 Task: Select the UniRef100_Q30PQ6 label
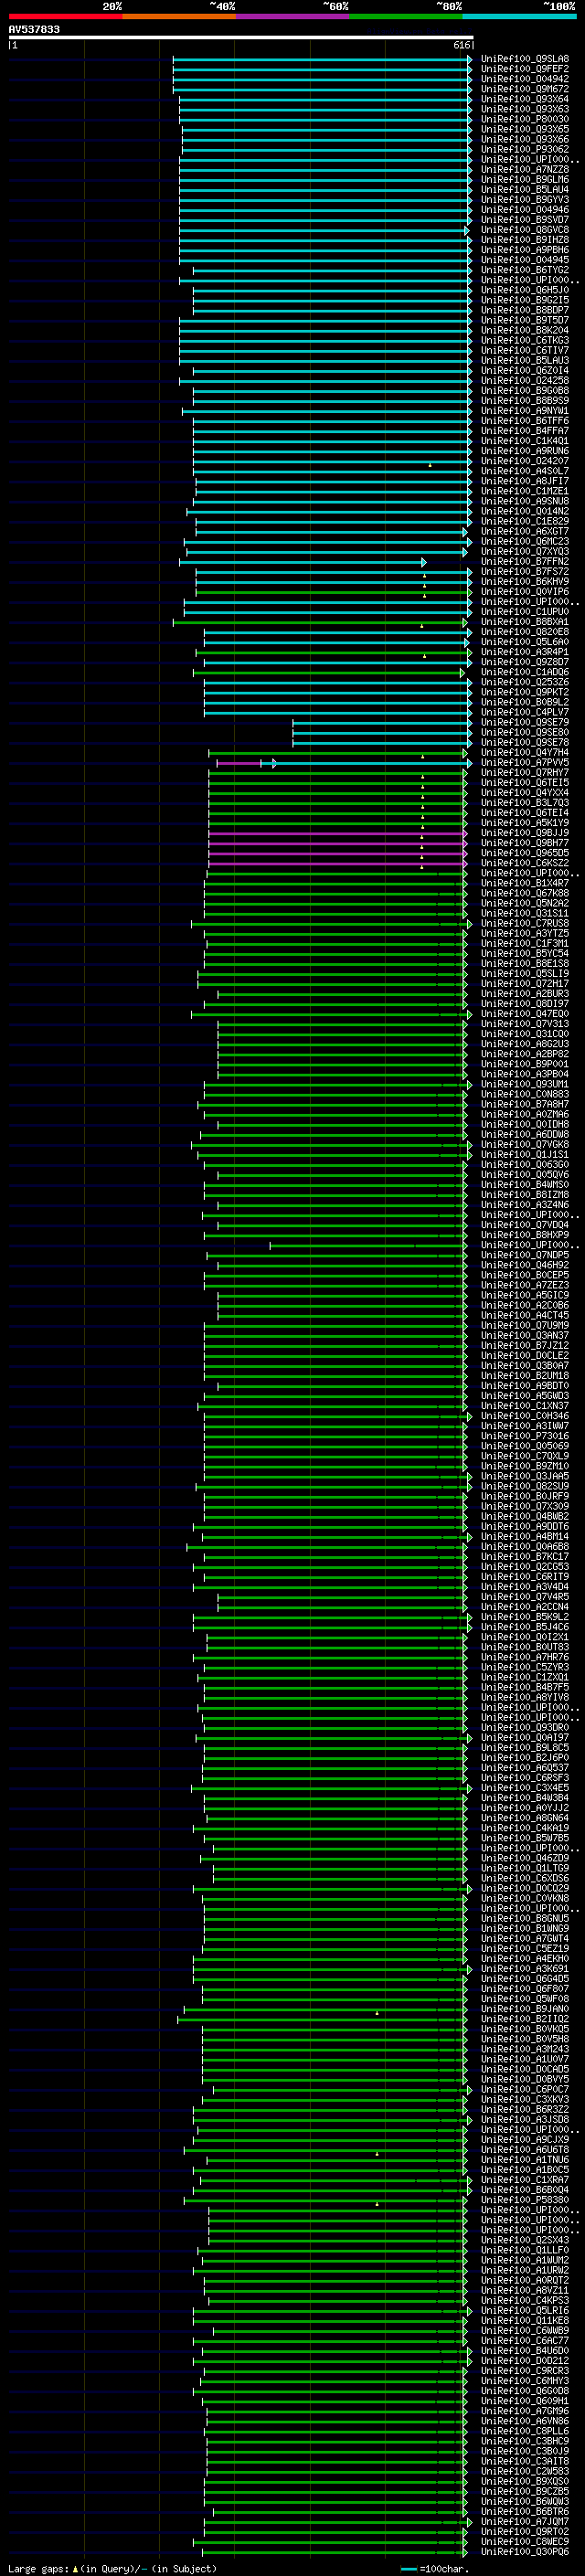[525, 2551]
